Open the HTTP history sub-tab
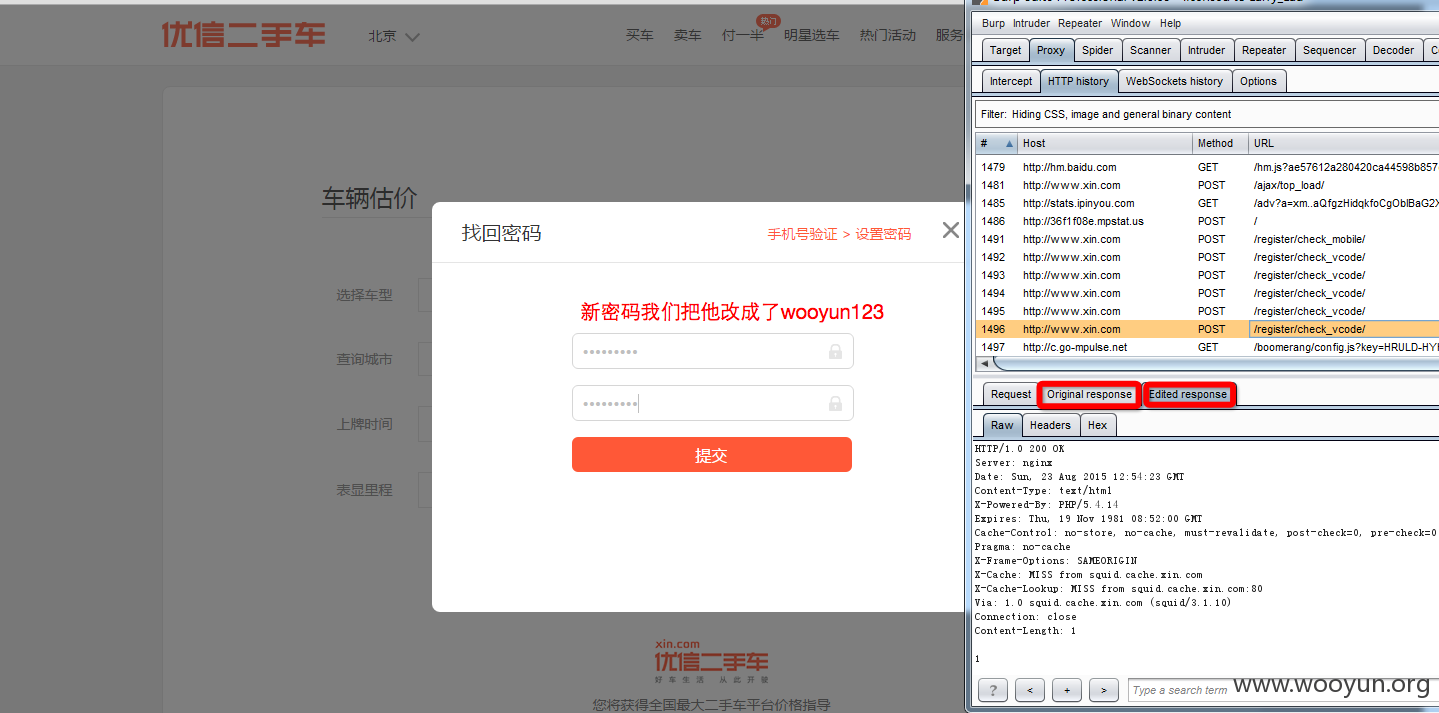Image resolution: width=1439 pixels, height=713 pixels. pyautogui.click(x=1078, y=81)
